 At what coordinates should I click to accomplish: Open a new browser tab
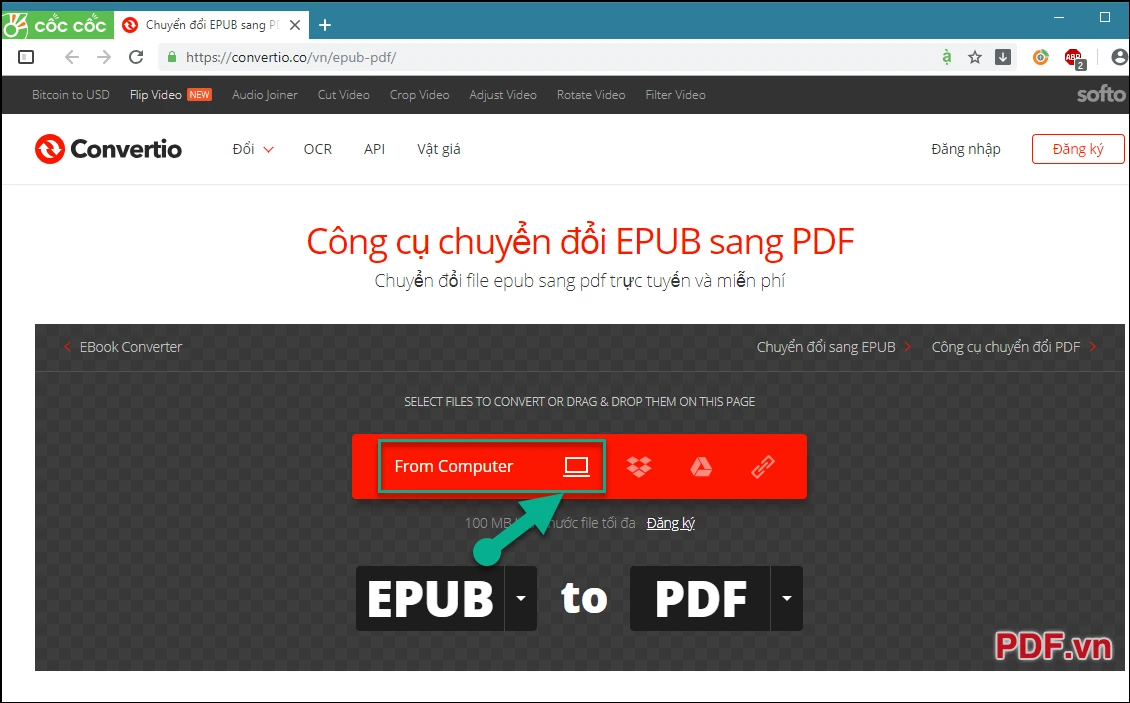pyautogui.click(x=325, y=25)
